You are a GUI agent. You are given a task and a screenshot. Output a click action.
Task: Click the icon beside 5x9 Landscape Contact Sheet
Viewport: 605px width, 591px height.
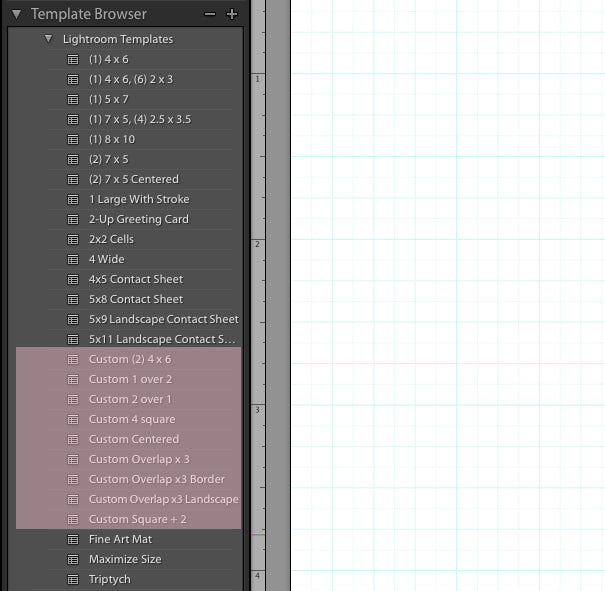[x=73, y=319]
